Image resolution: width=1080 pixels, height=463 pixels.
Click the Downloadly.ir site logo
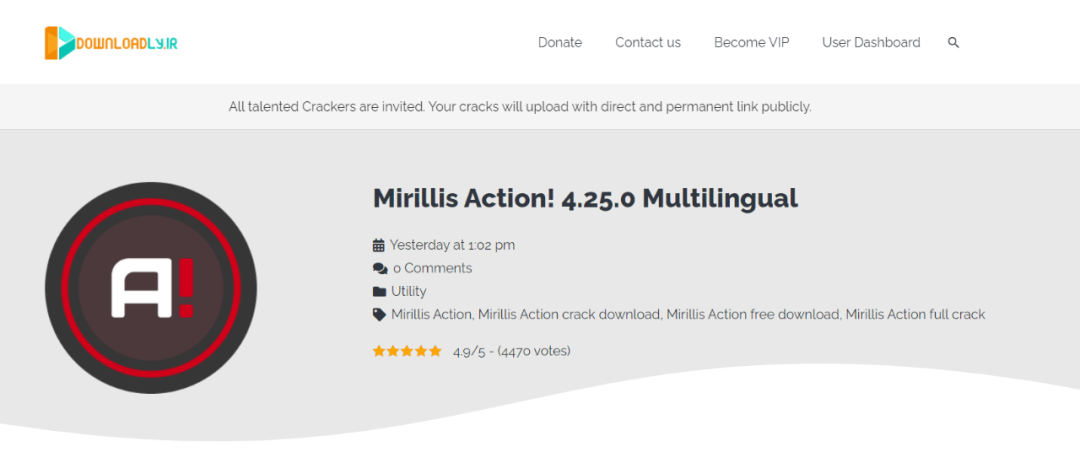[111, 43]
